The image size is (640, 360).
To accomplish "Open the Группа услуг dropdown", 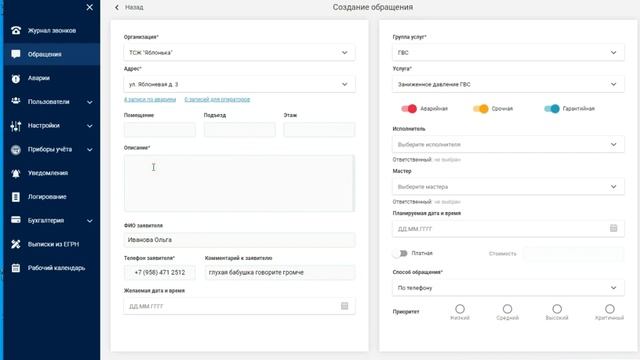I will click(508, 53).
